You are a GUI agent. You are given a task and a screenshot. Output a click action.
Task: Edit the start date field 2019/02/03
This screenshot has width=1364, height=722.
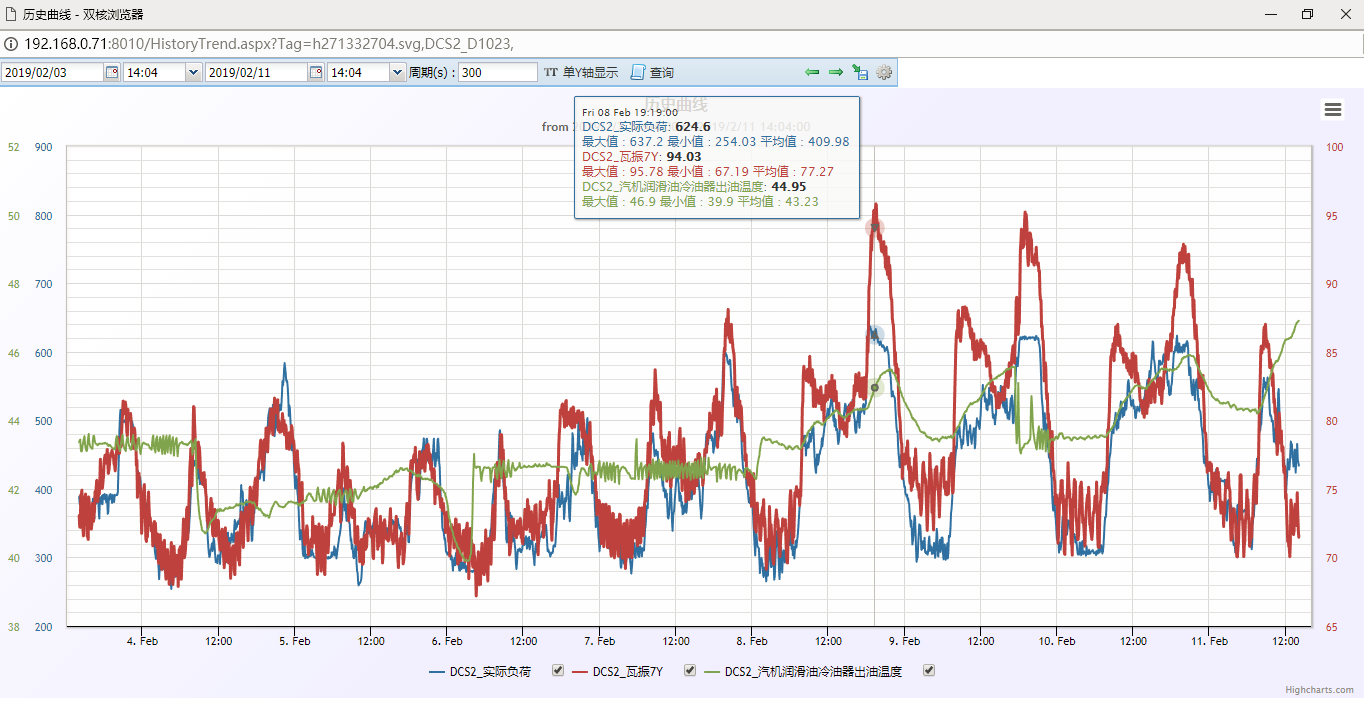(53, 72)
